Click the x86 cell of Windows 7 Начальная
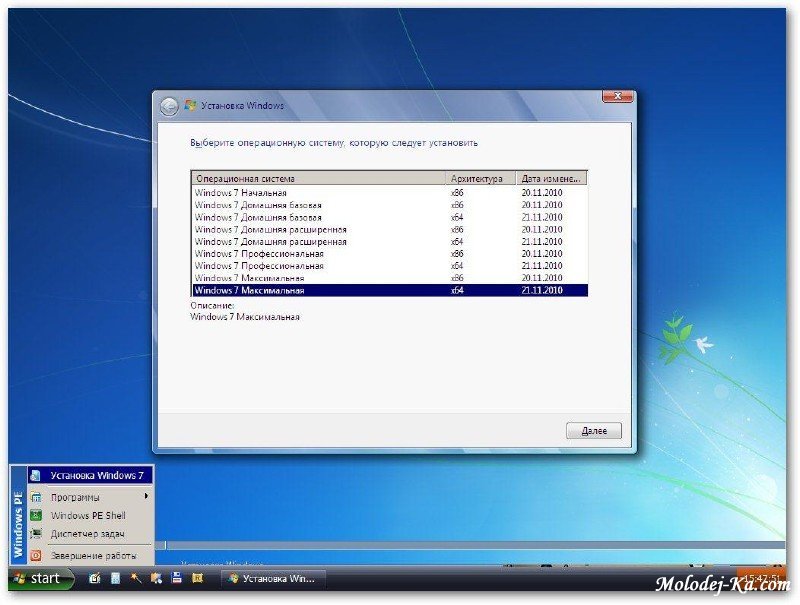 coord(457,193)
